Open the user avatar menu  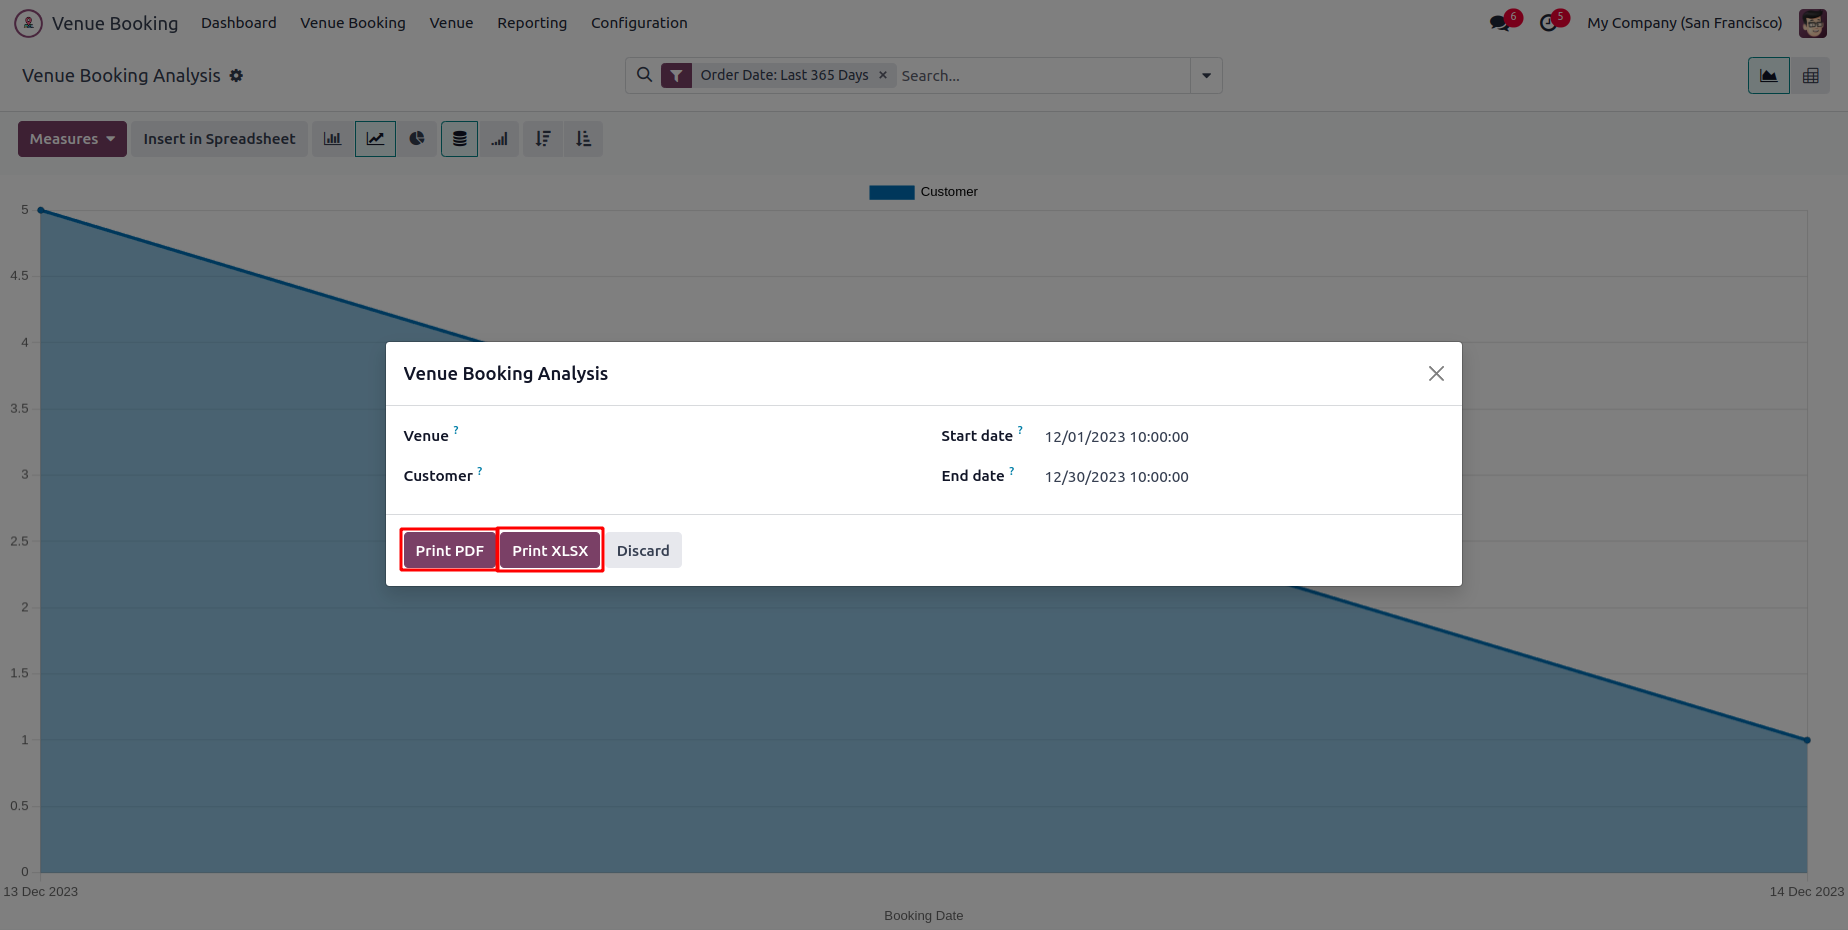(x=1813, y=23)
